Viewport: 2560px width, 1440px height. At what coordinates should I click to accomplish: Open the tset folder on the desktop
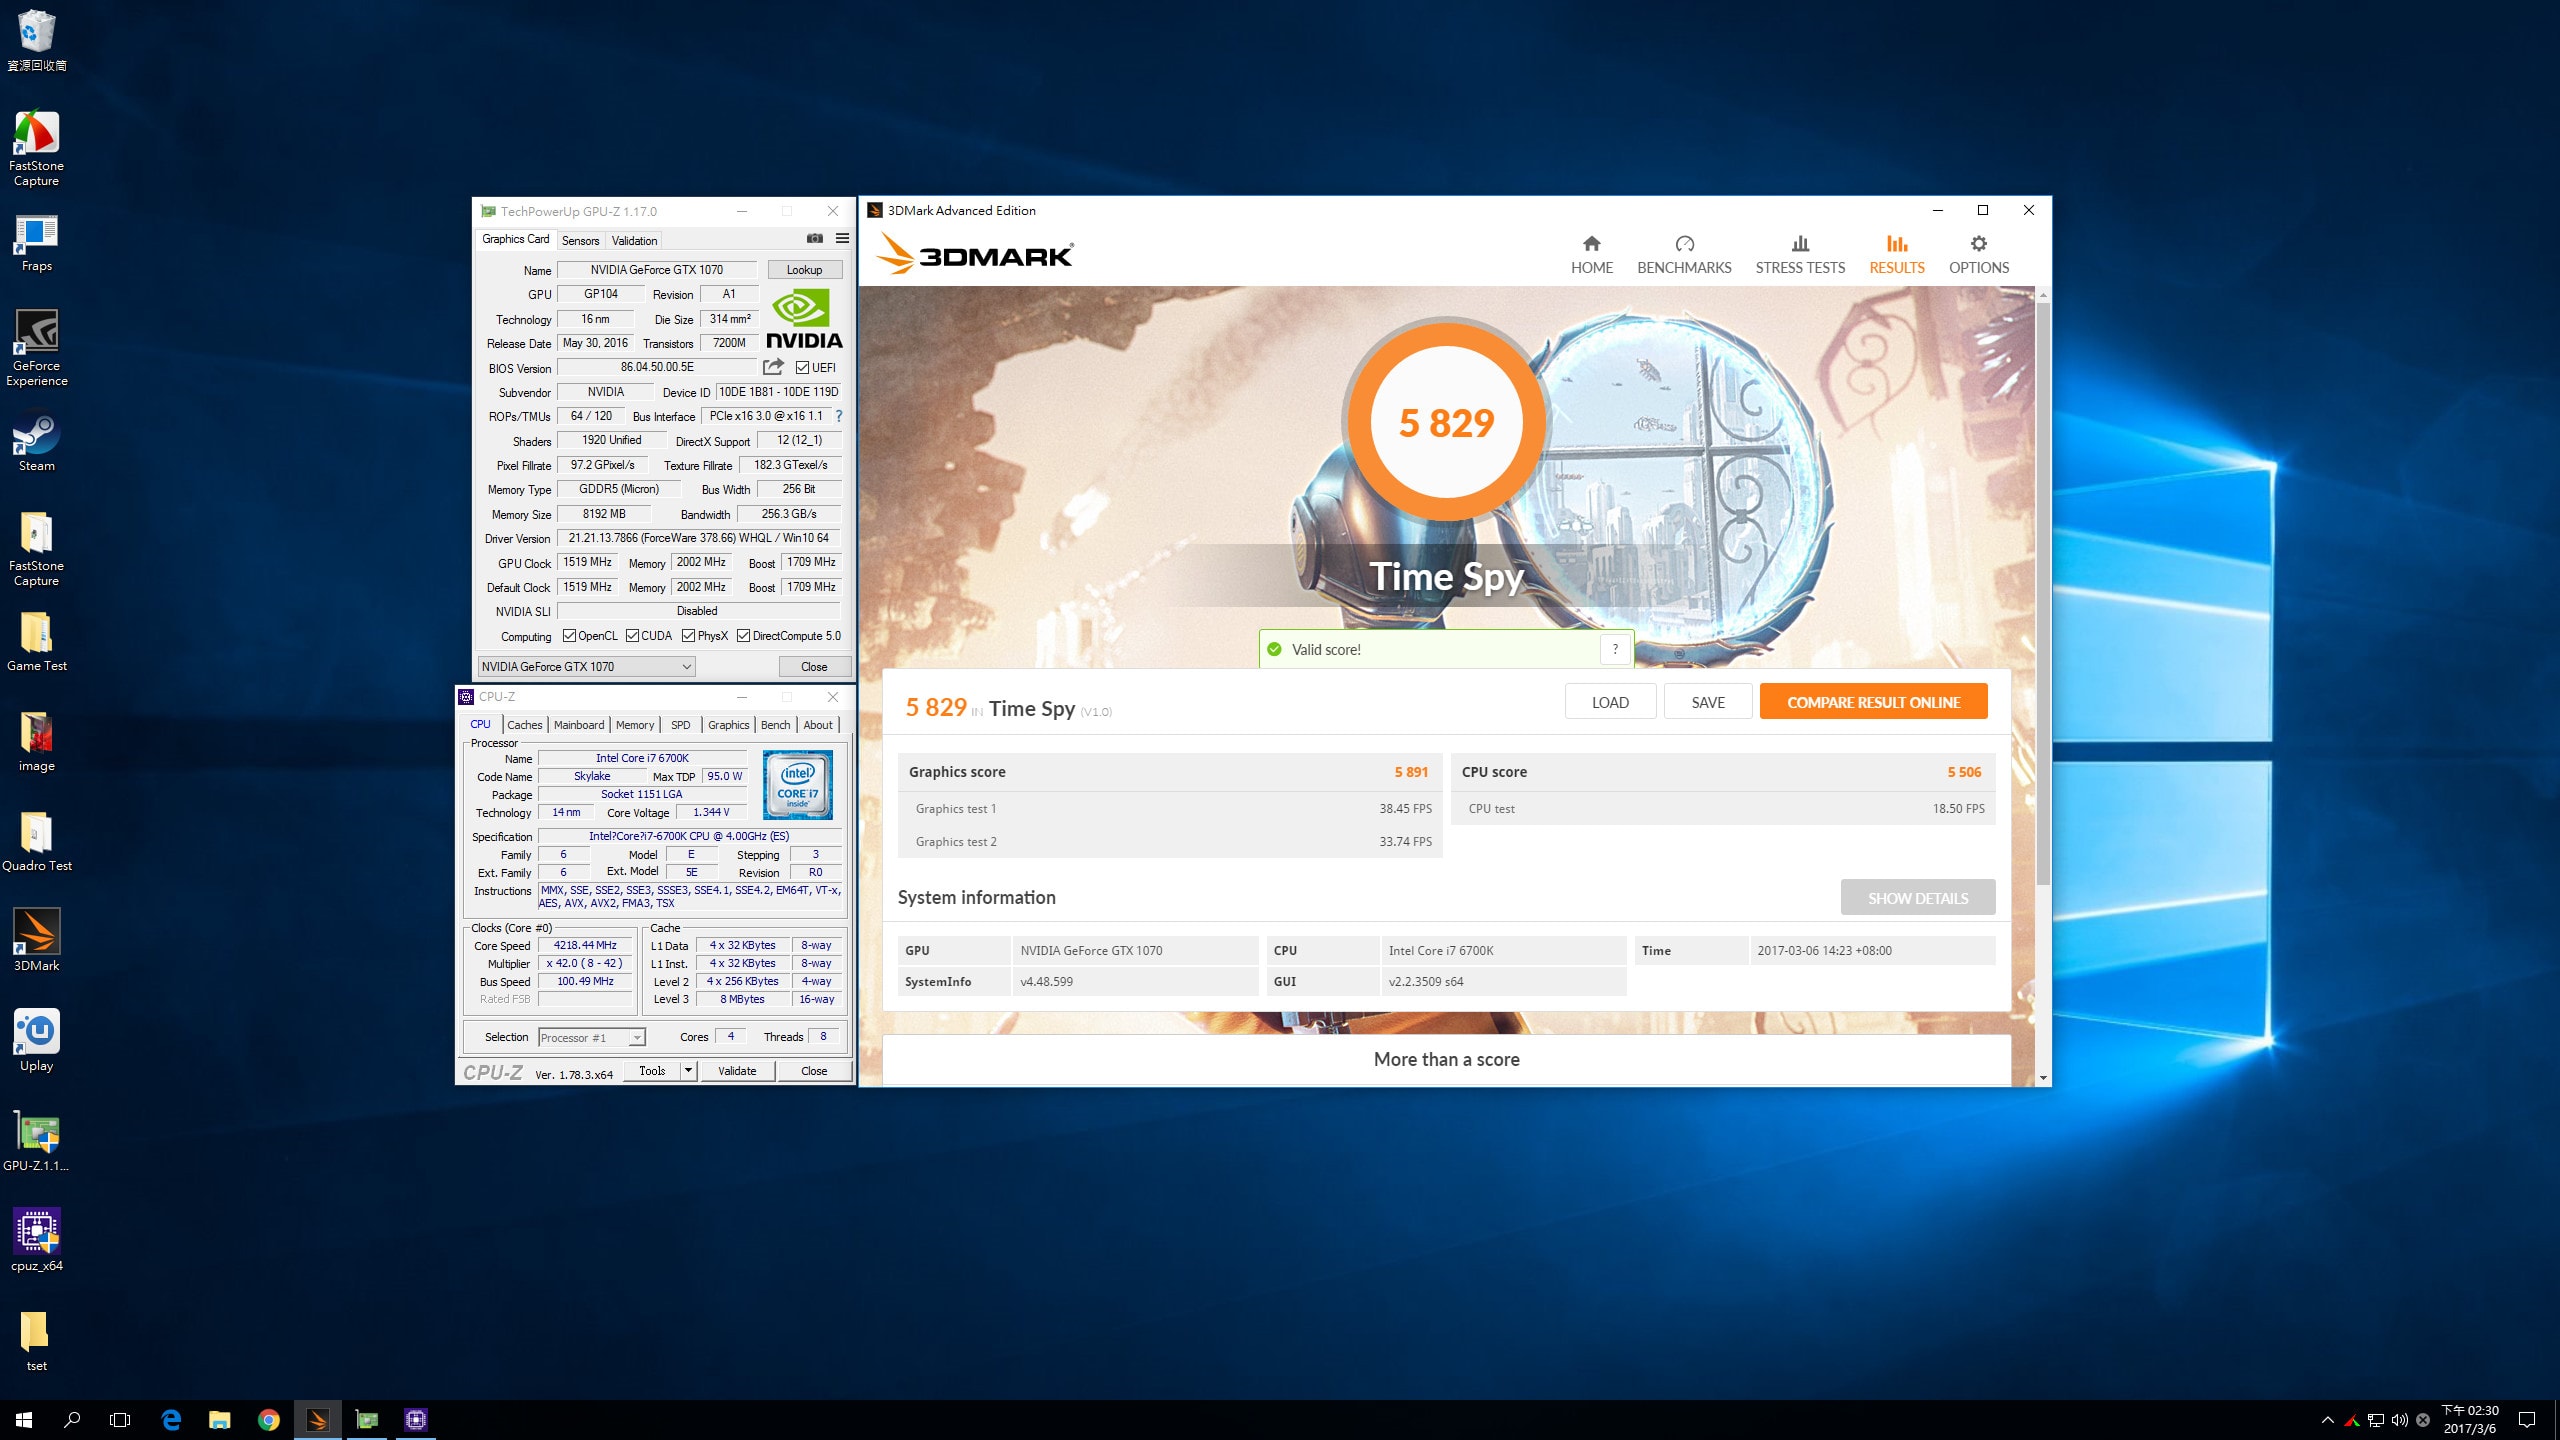click(36, 1341)
